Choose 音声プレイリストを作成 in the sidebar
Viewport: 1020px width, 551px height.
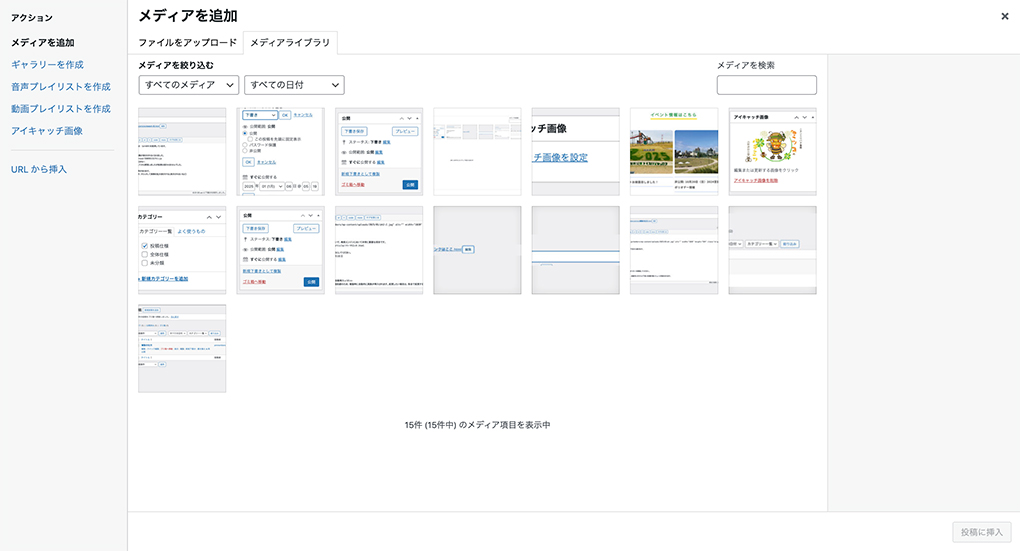click(x=60, y=87)
